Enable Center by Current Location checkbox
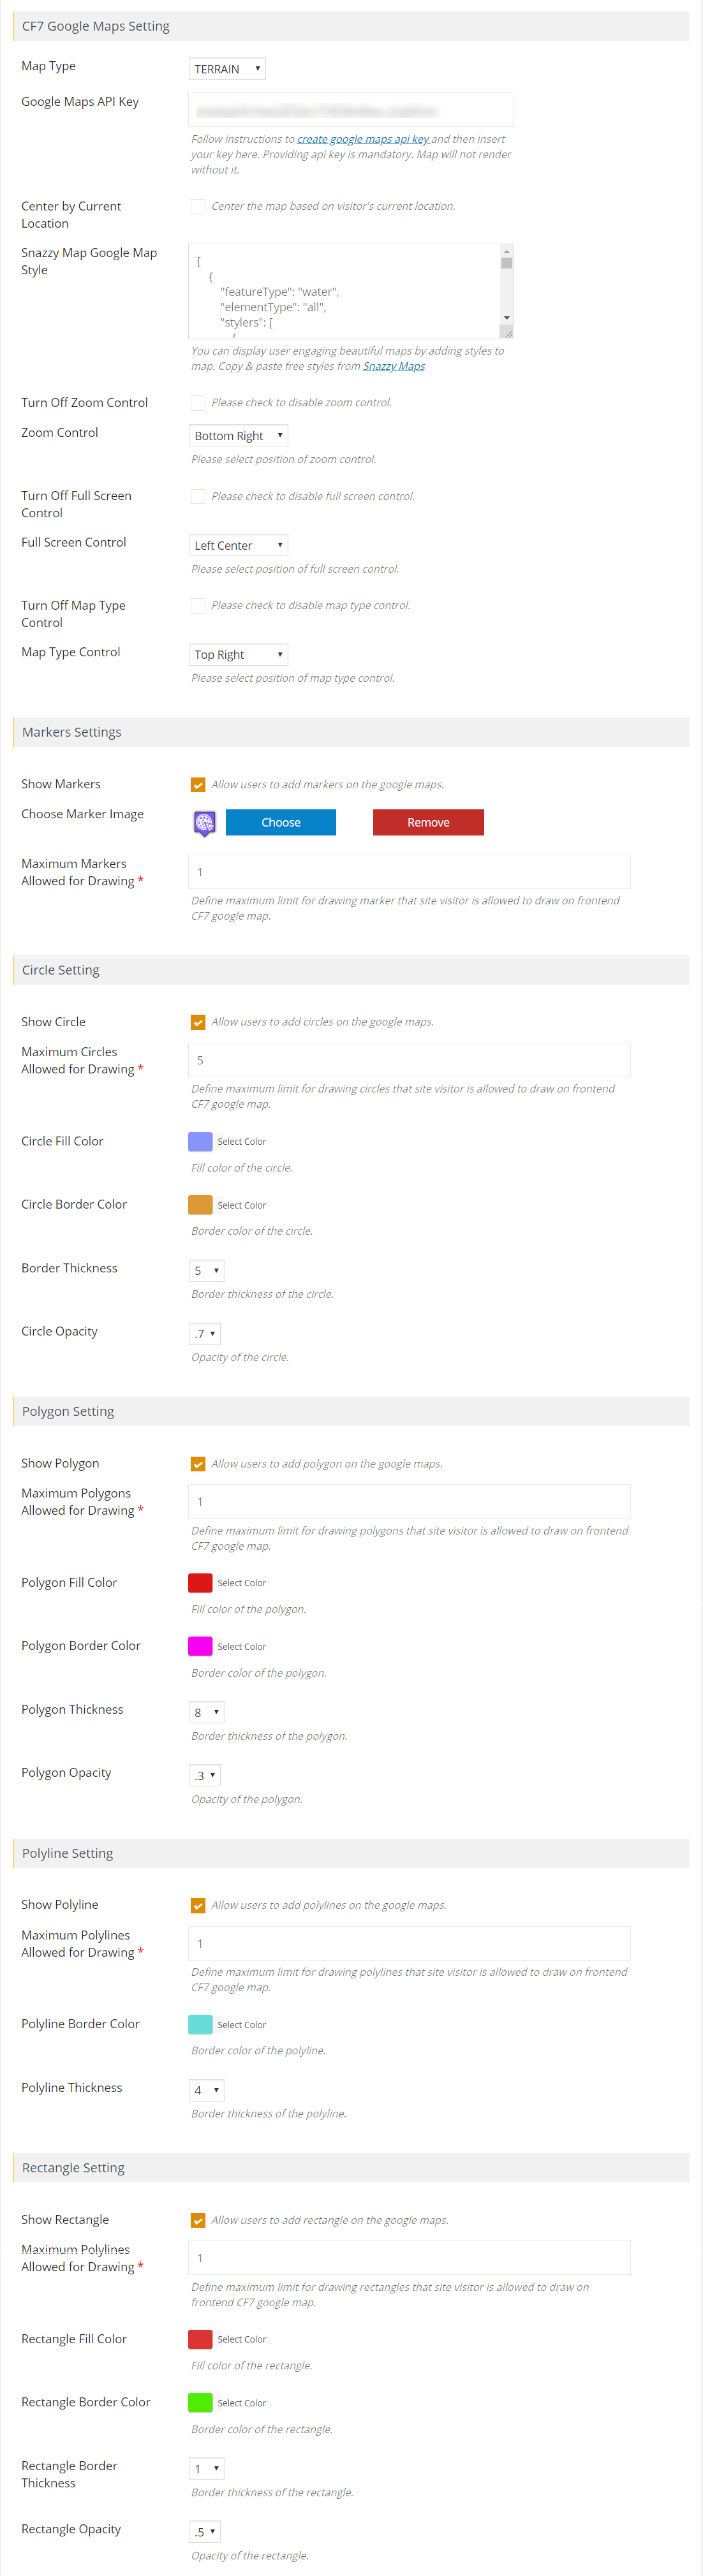Image resolution: width=703 pixels, height=2576 pixels. [198, 206]
